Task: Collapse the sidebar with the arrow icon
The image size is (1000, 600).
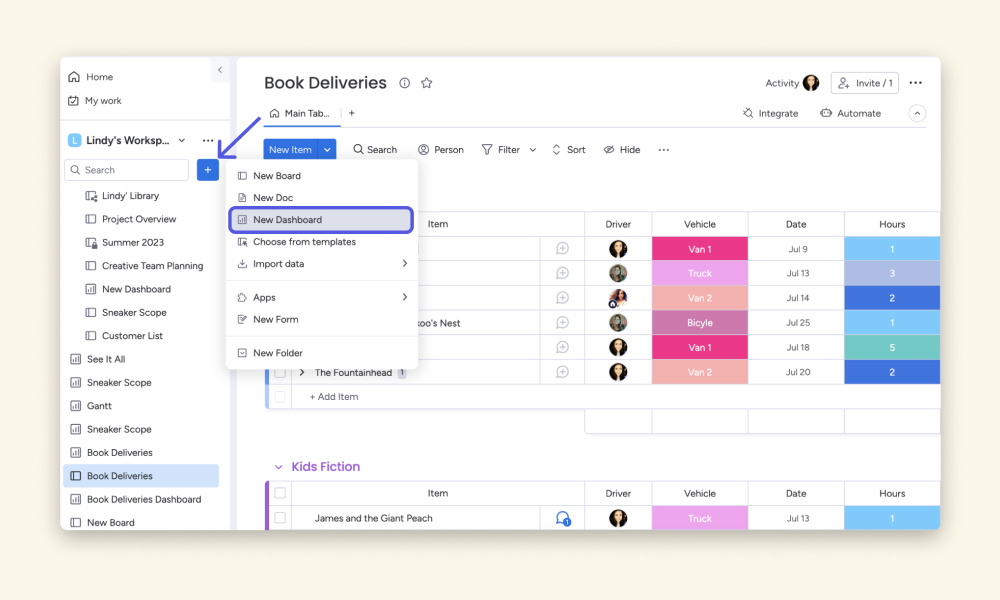Action: click(x=220, y=70)
